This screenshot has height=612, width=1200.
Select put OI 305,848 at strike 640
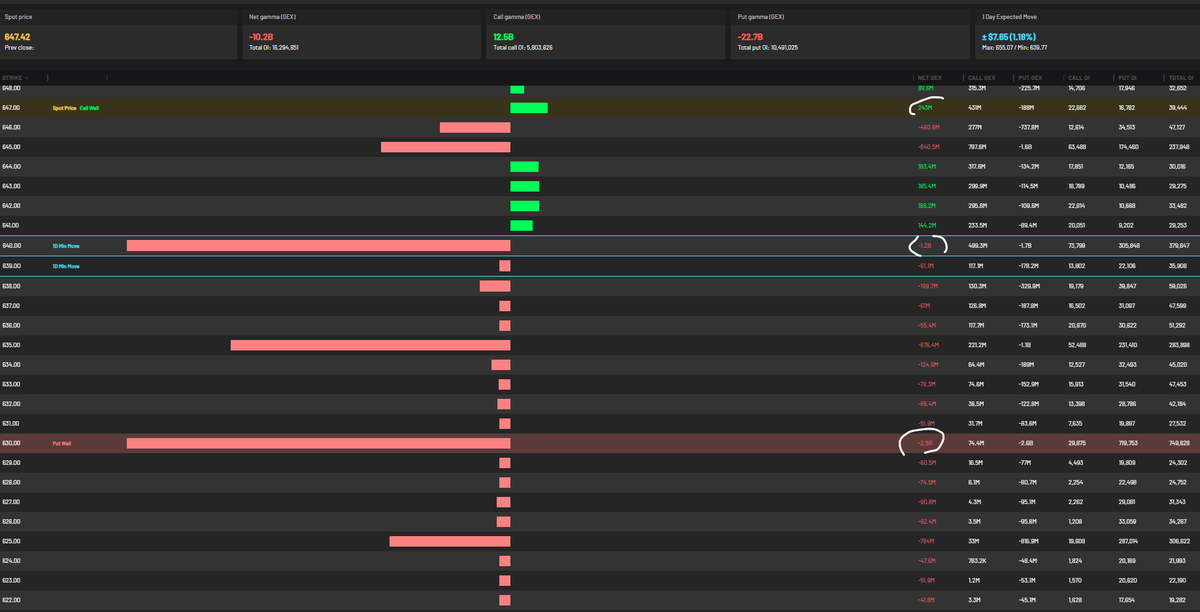coord(1128,245)
